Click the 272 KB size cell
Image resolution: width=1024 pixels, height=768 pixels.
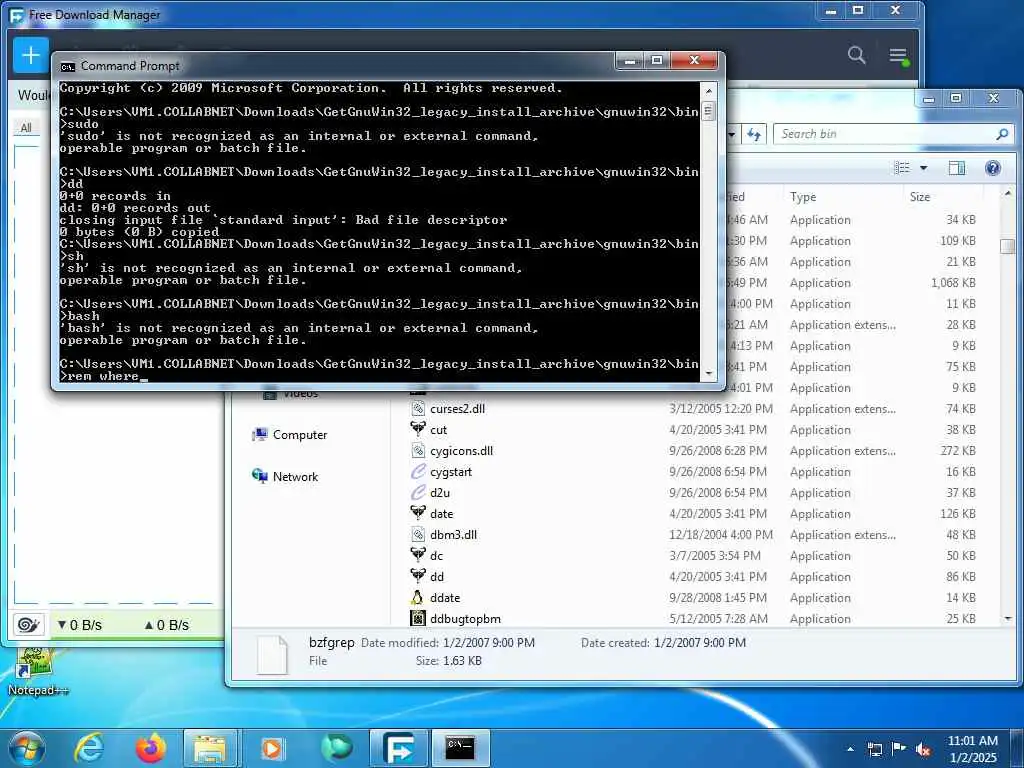coord(958,451)
